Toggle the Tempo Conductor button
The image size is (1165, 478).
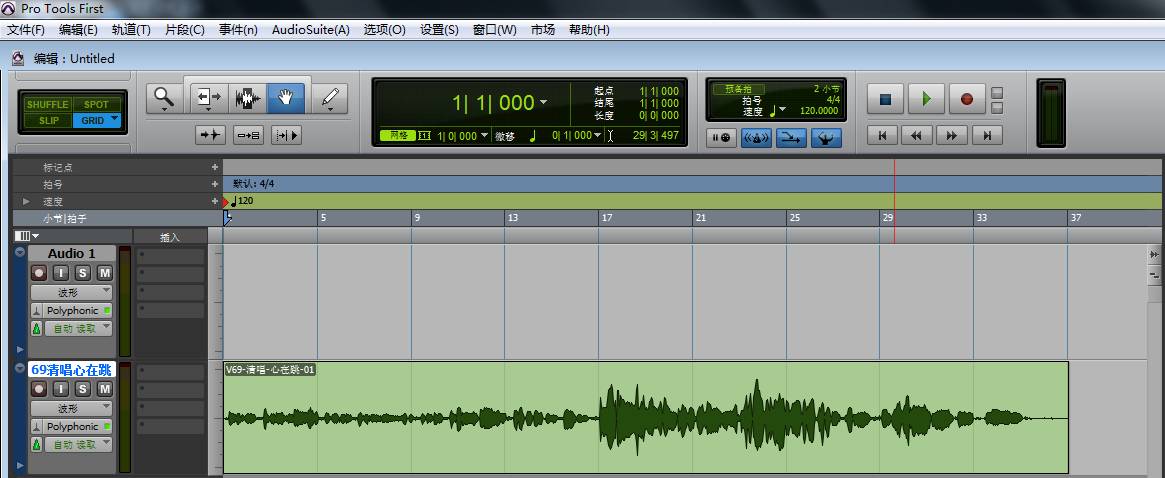click(826, 138)
